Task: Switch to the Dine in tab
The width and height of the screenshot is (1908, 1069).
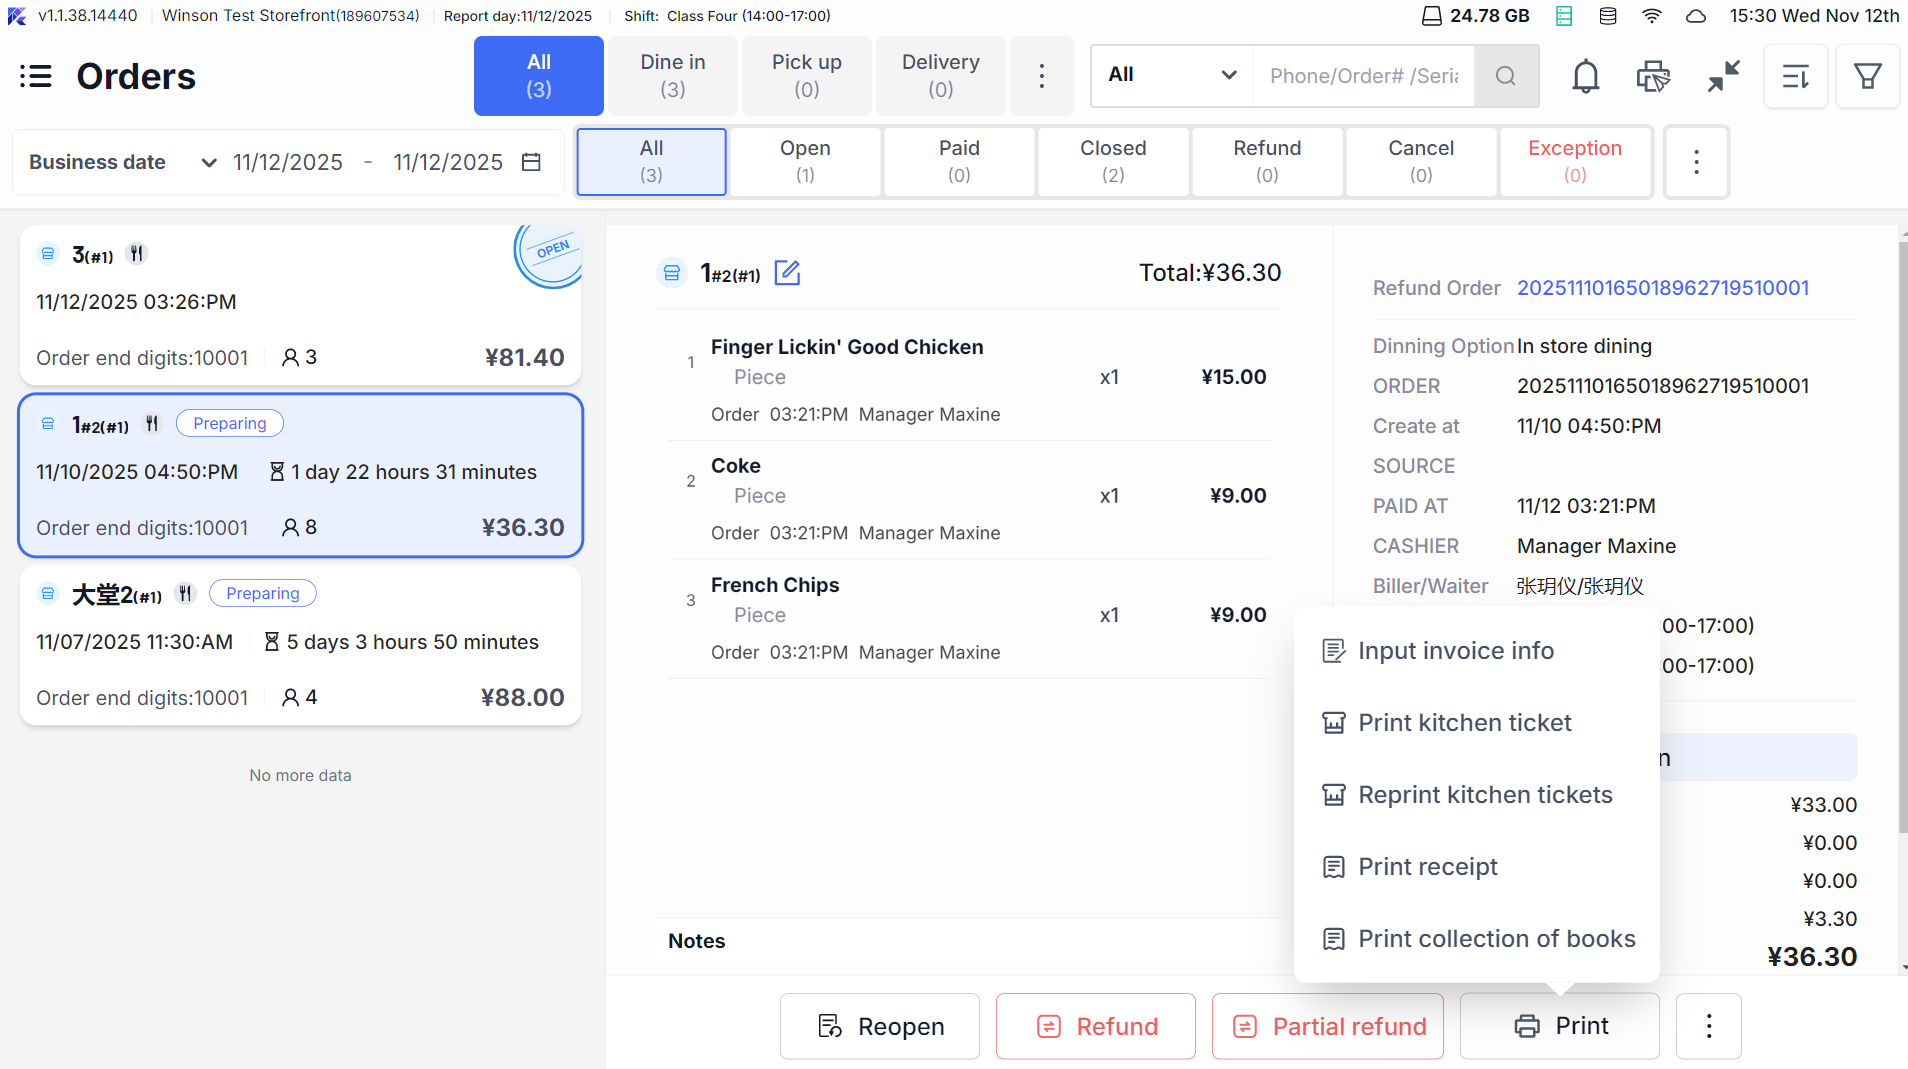Action: click(673, 76)
